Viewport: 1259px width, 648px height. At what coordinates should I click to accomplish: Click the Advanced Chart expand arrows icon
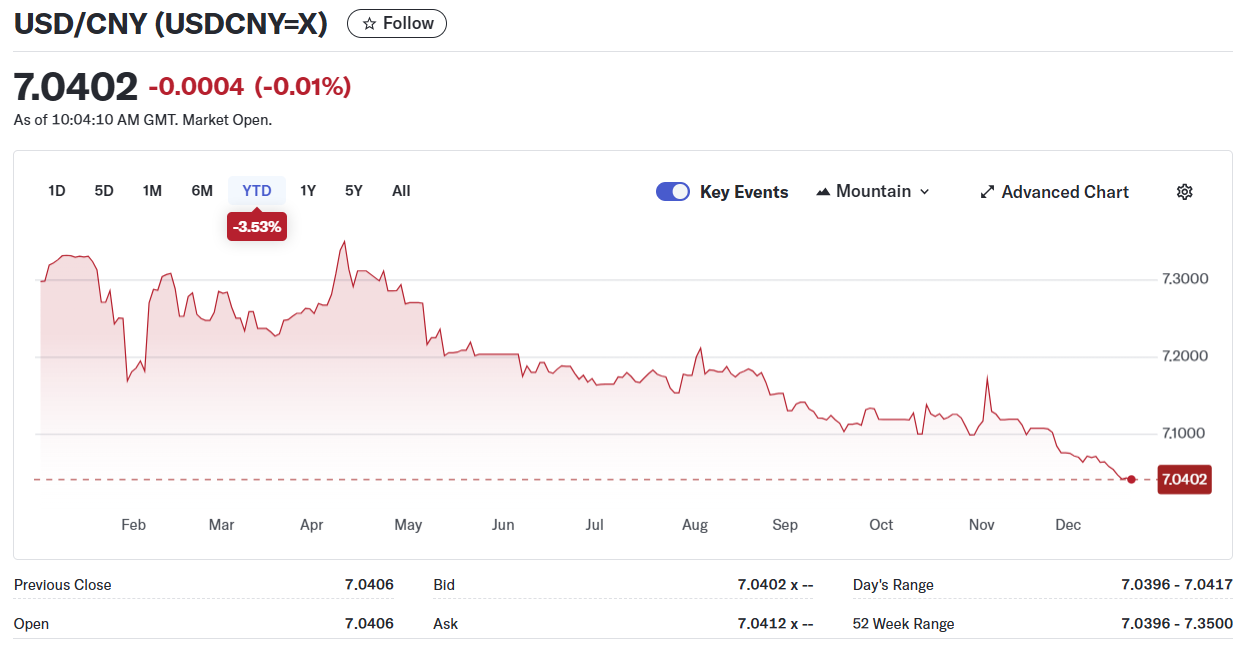[x=987, y=192]
